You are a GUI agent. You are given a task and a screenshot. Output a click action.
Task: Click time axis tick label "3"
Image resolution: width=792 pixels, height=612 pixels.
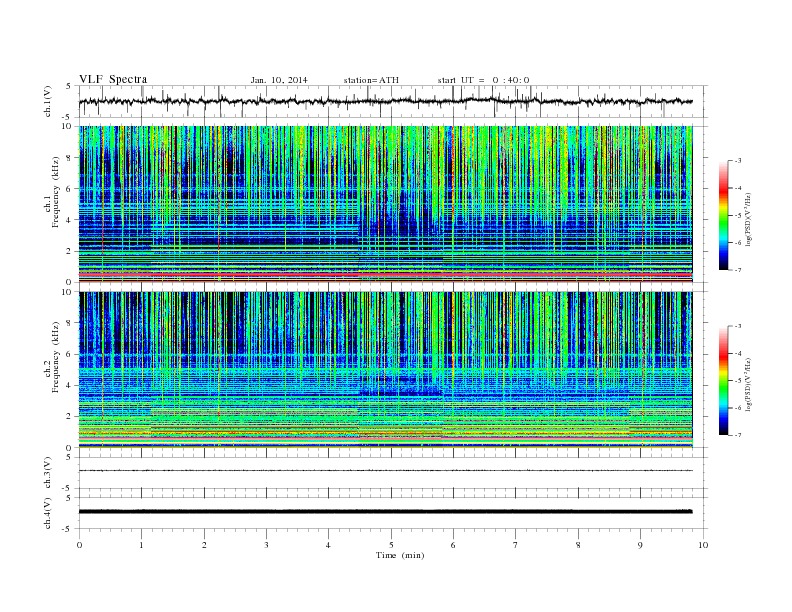coord(266,545)
